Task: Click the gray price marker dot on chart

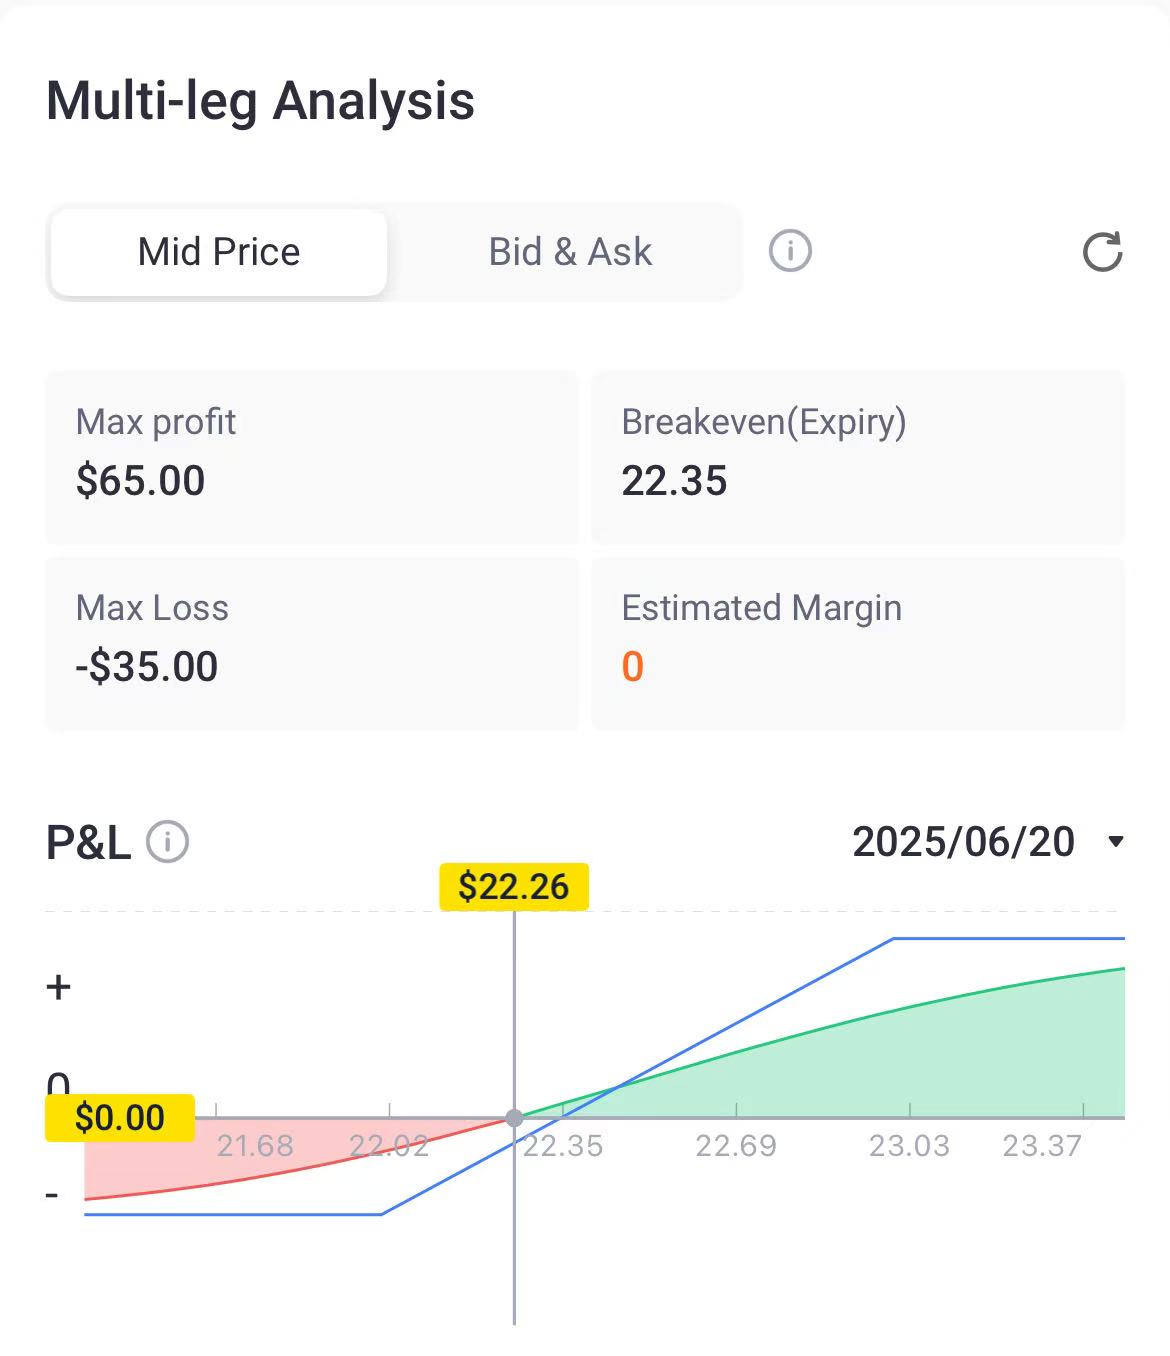Action: pyautogui.click(x=514, y=1118)
